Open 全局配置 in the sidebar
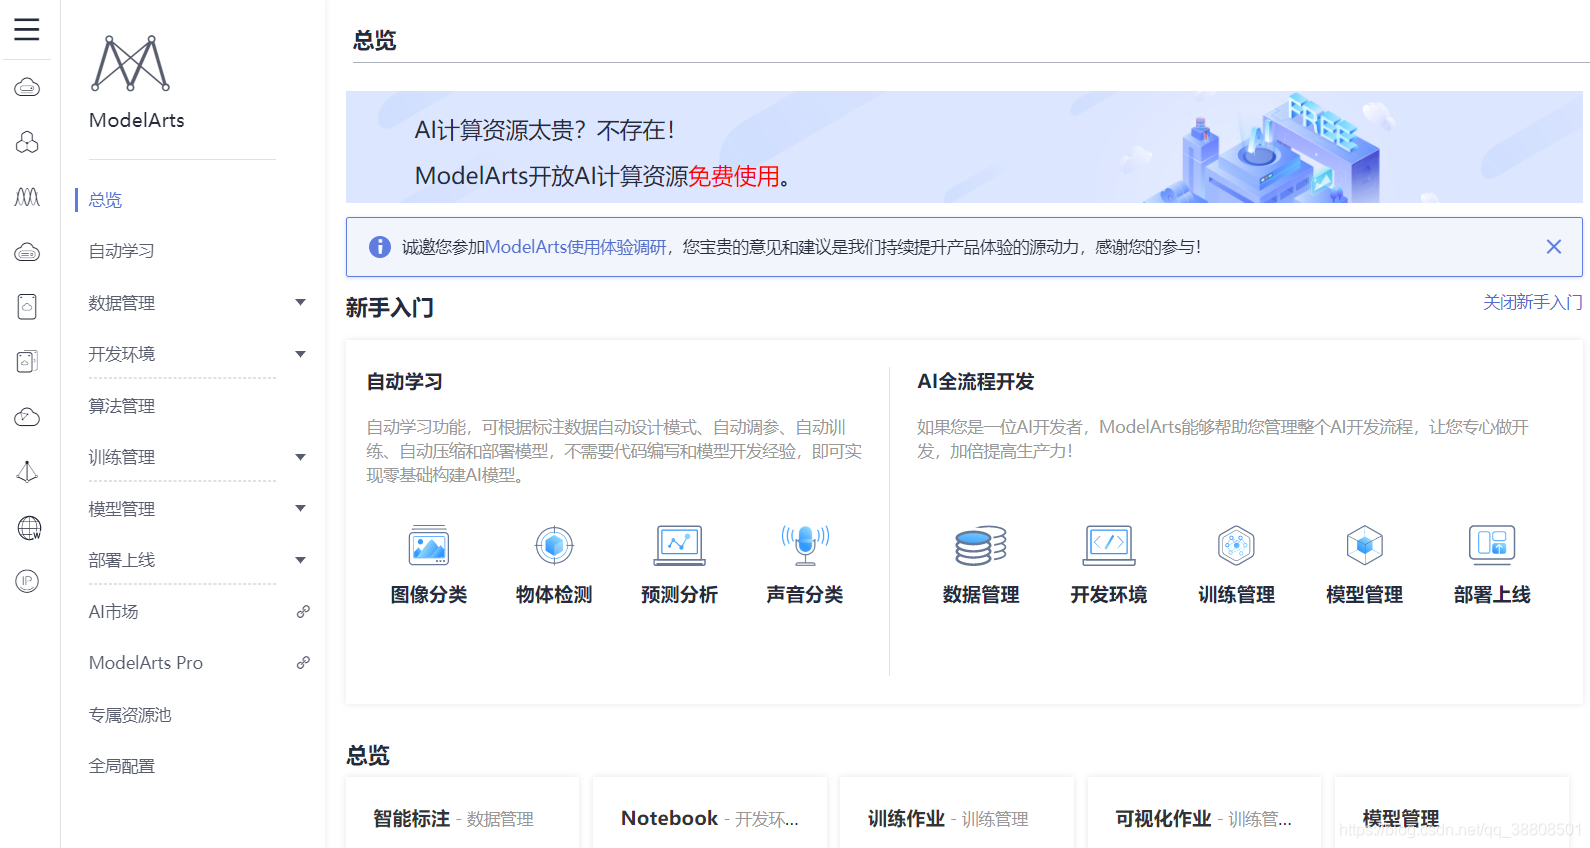 pos(121,766)
